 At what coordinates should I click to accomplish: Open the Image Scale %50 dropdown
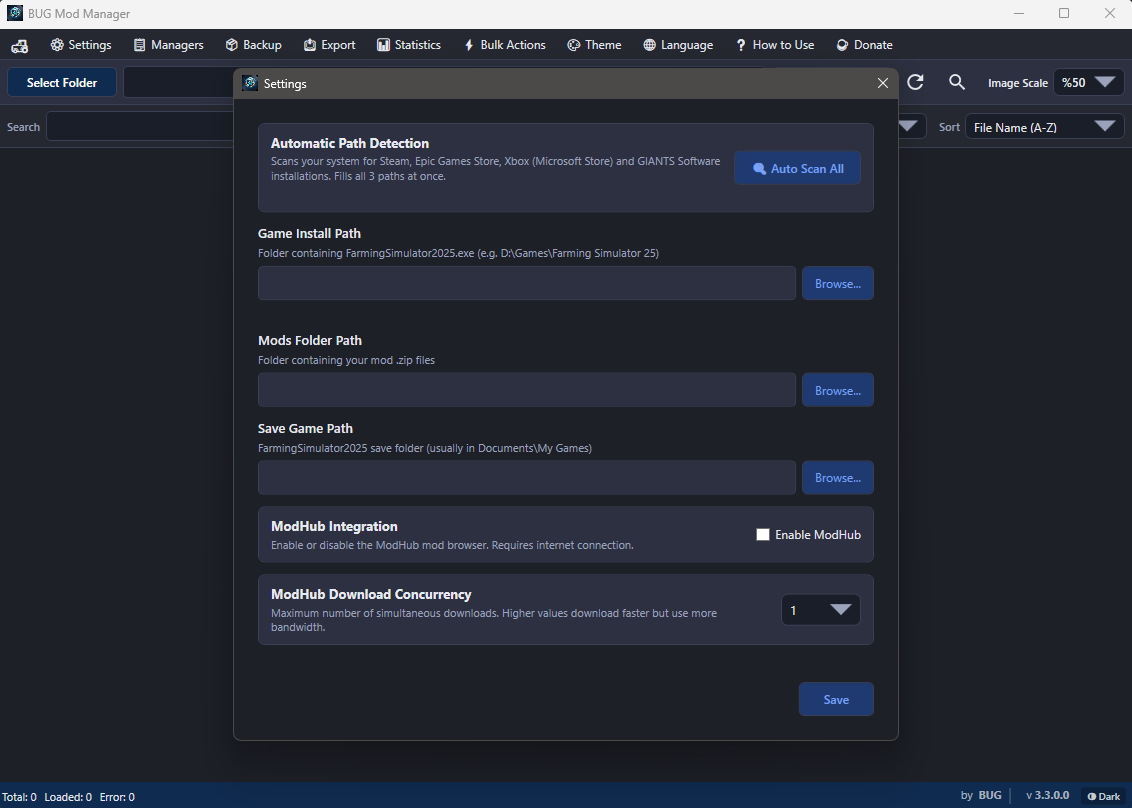point(1089,82)
